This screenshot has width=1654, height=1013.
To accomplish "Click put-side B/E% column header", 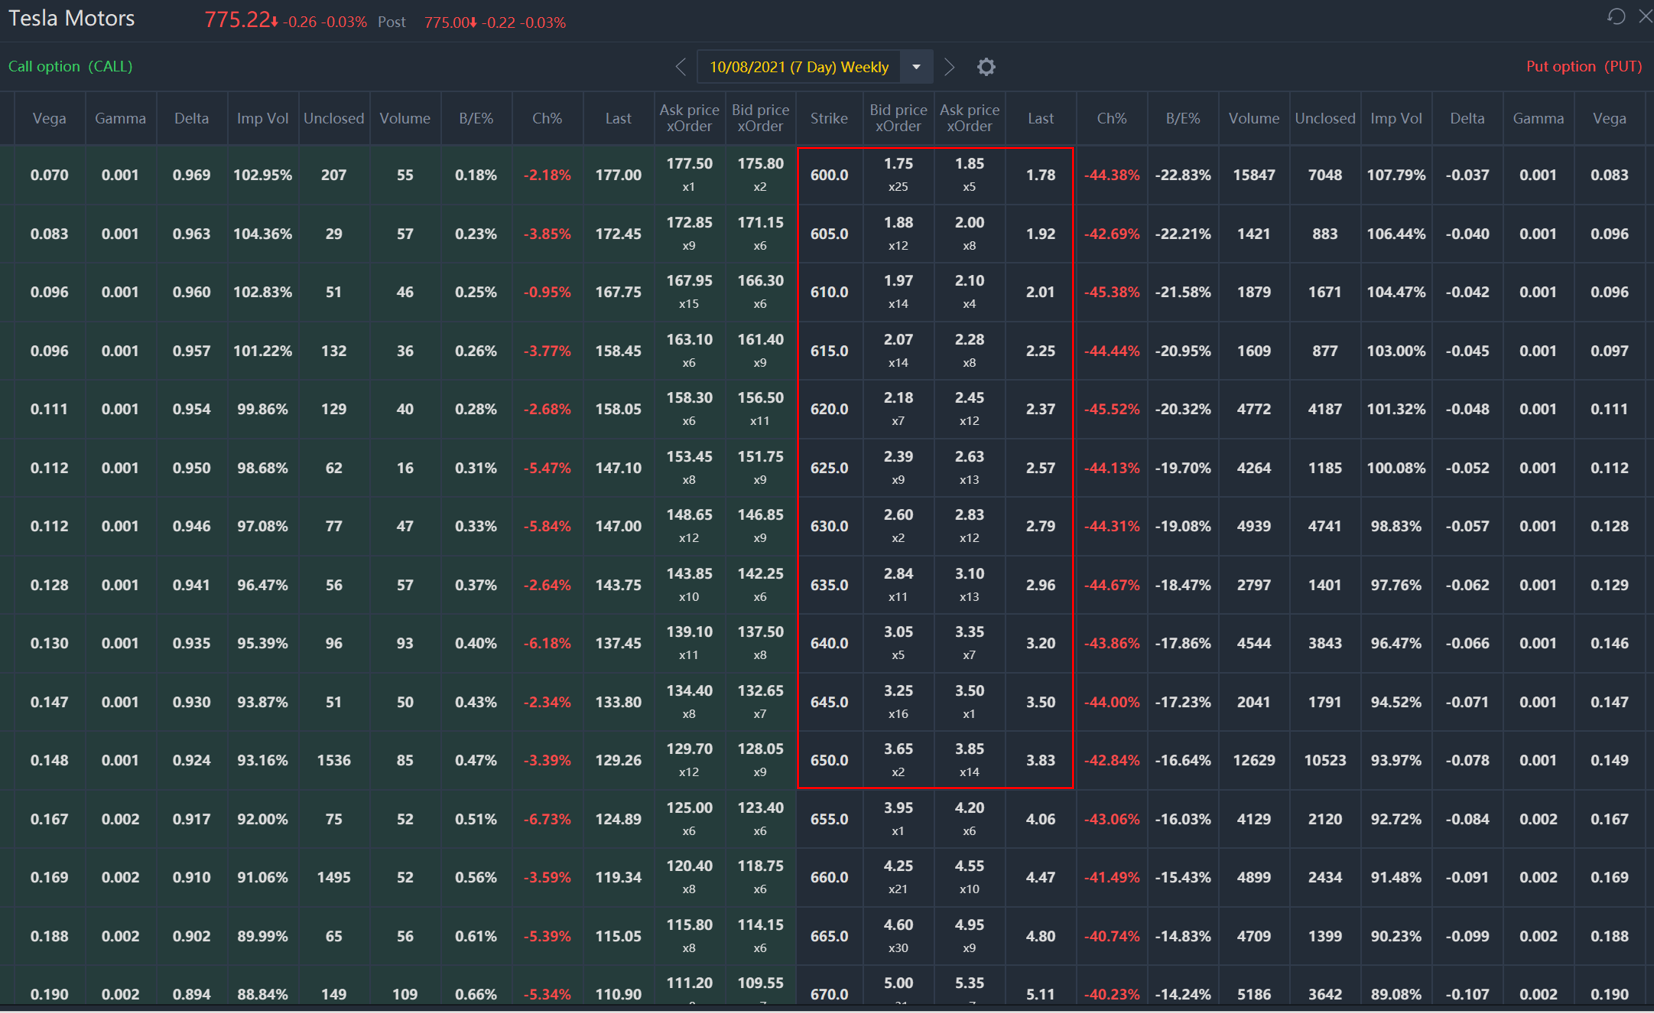I will point(1183,118).
